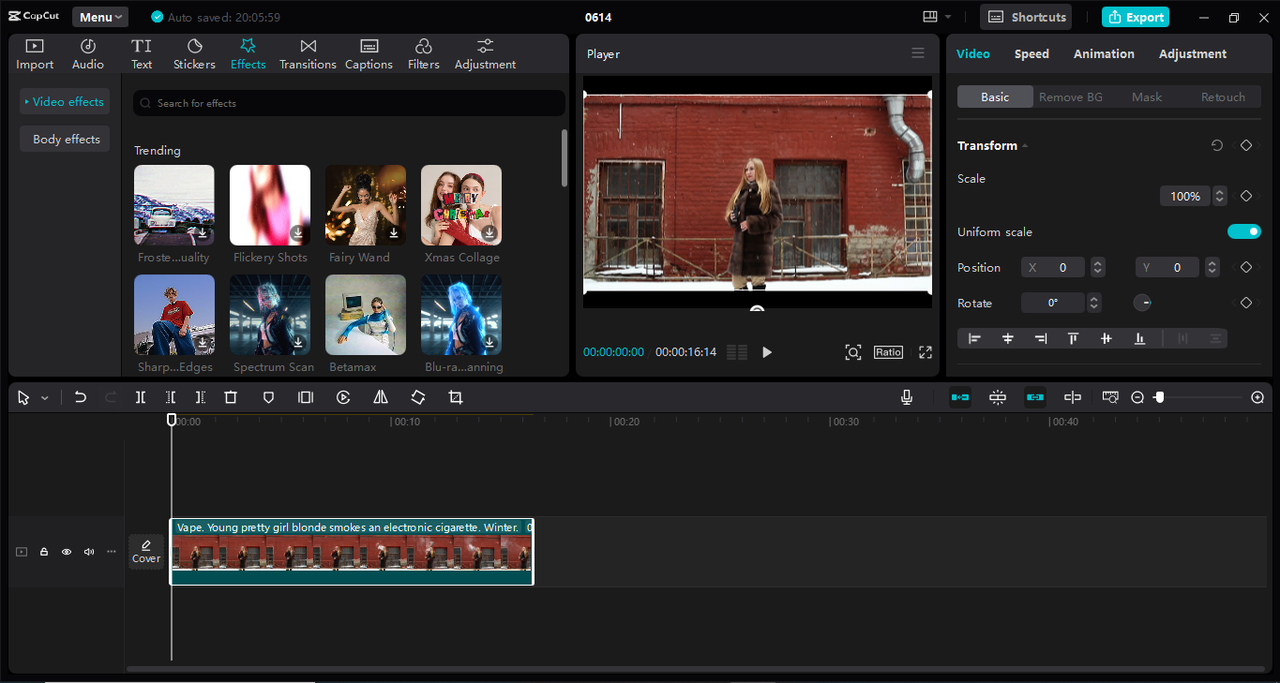
Task: Open the Captions panel
Action: click(369, 54)
